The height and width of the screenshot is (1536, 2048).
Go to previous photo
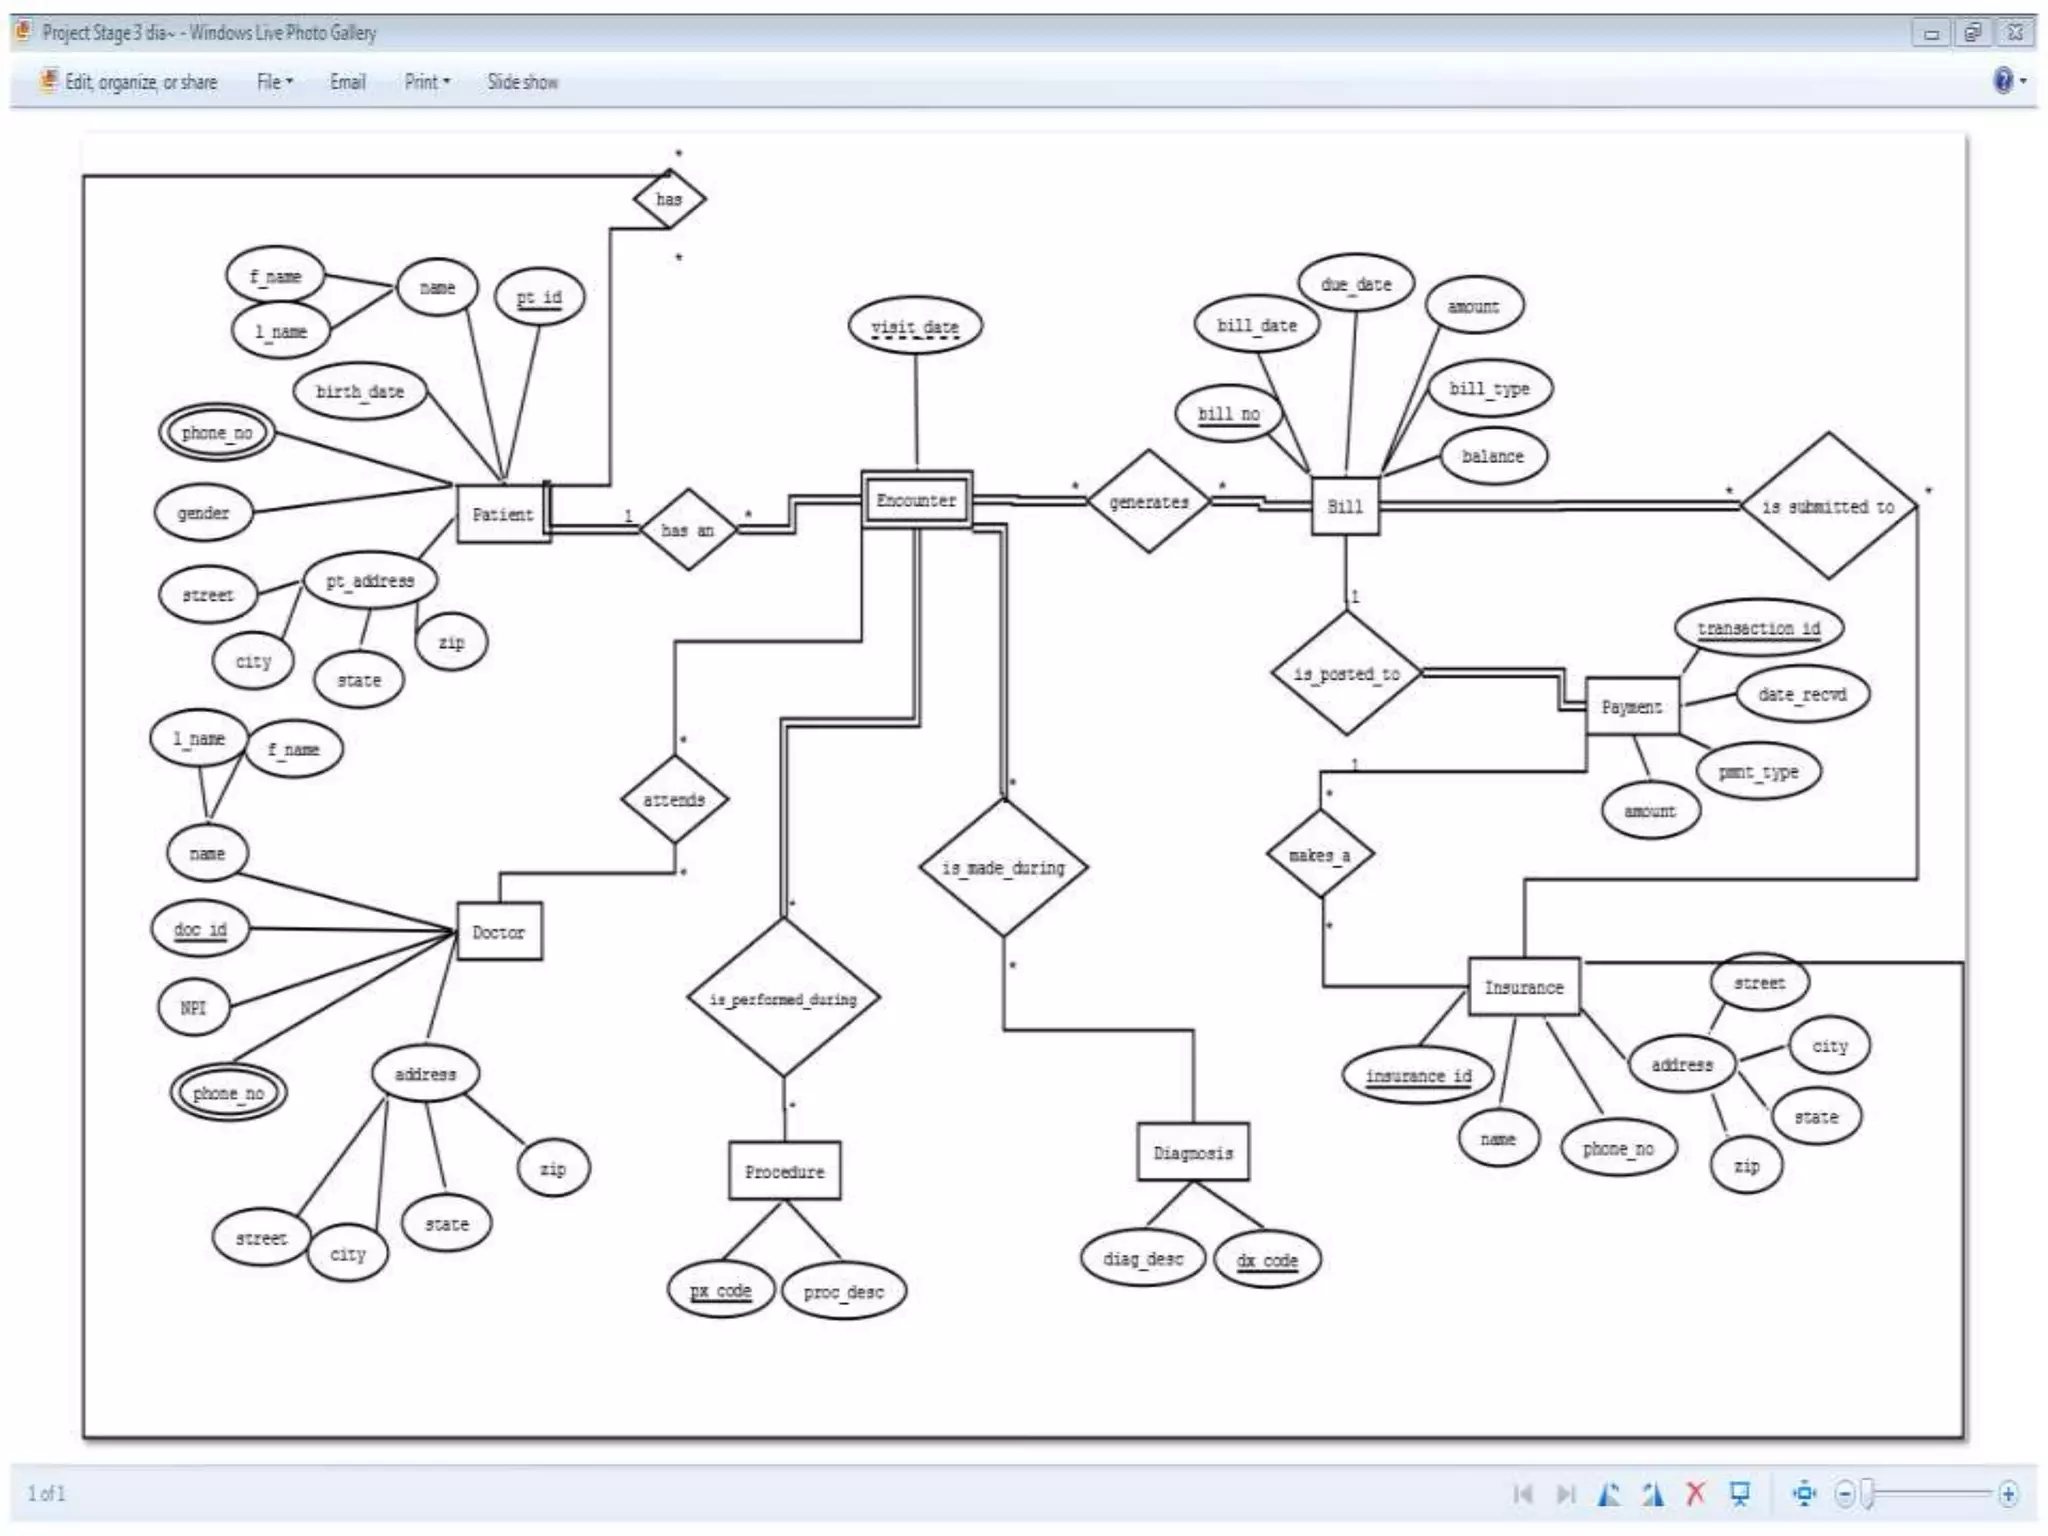pos(1523,1494)
